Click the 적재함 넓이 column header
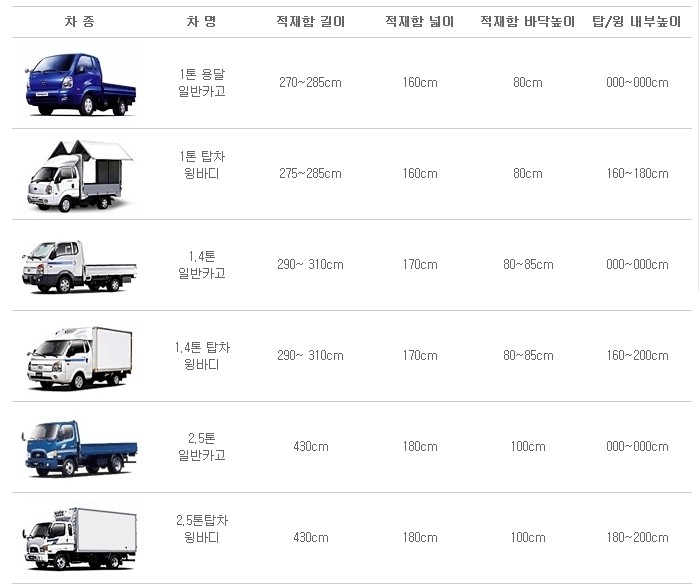This screenshot has height=584, width=699. 419,21
